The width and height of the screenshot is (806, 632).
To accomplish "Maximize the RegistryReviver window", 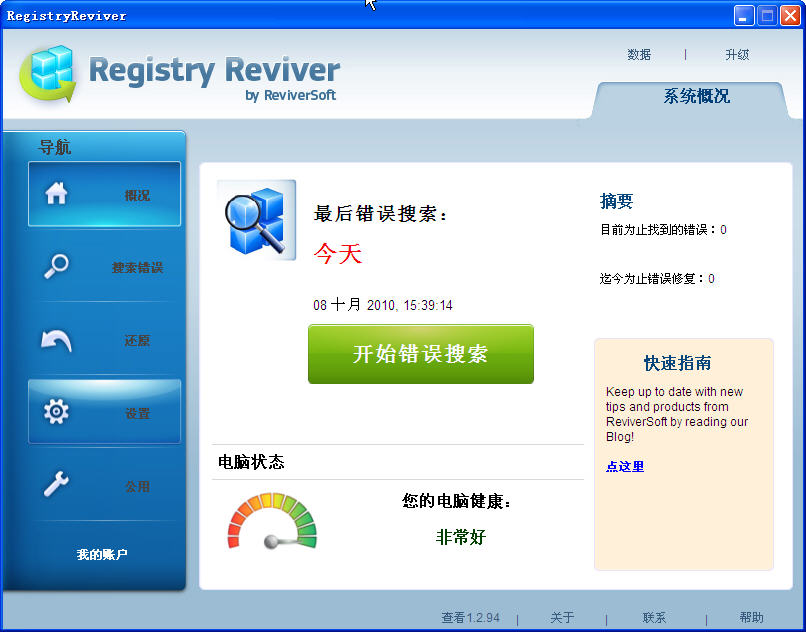I will 767,15.
